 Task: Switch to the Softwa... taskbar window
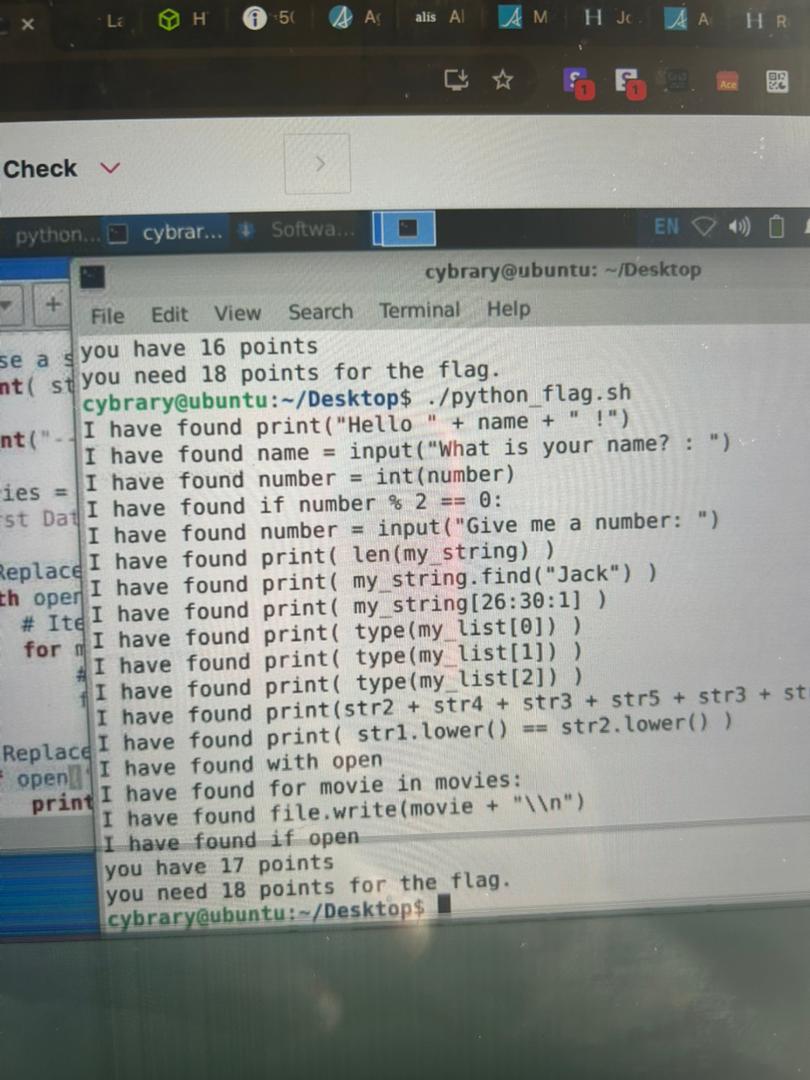point(300,230)
